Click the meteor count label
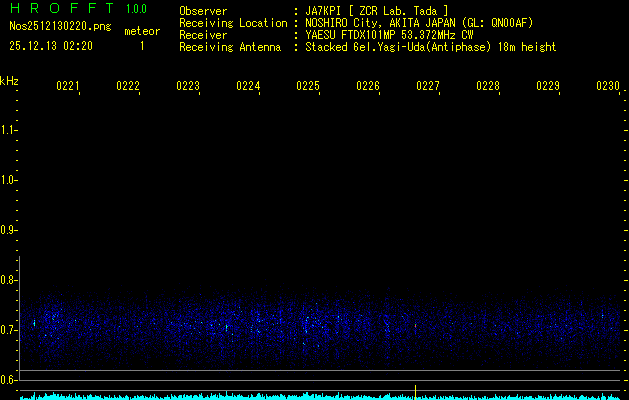629x400 pixels. click(141, 31)
